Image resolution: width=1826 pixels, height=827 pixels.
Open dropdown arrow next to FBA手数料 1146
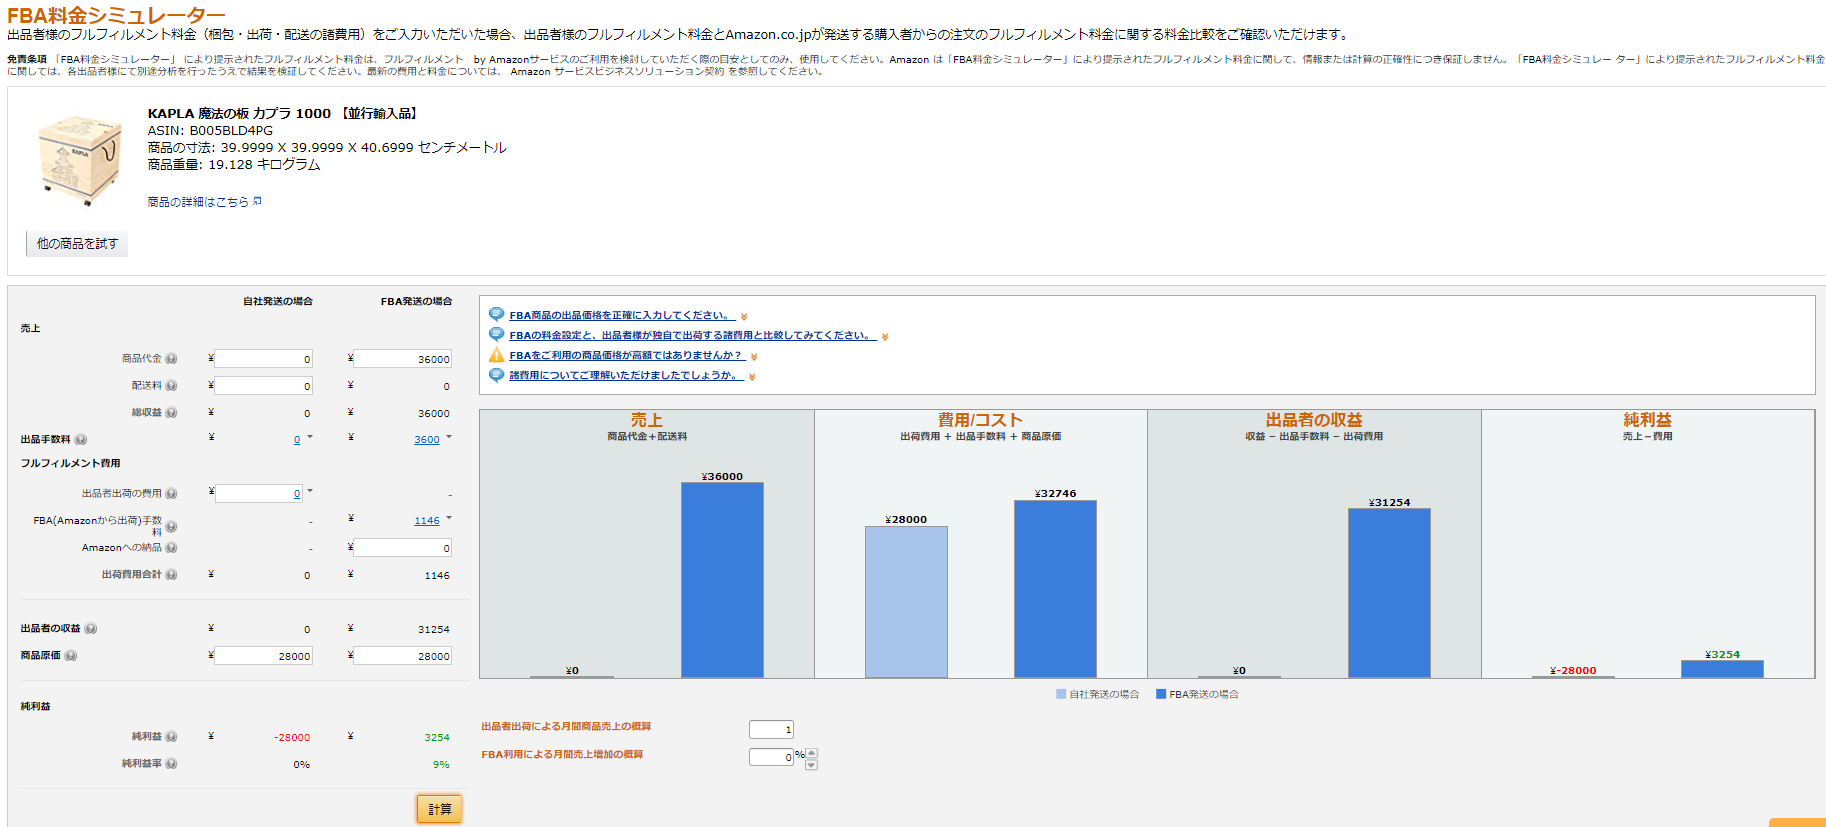[449, 518]
